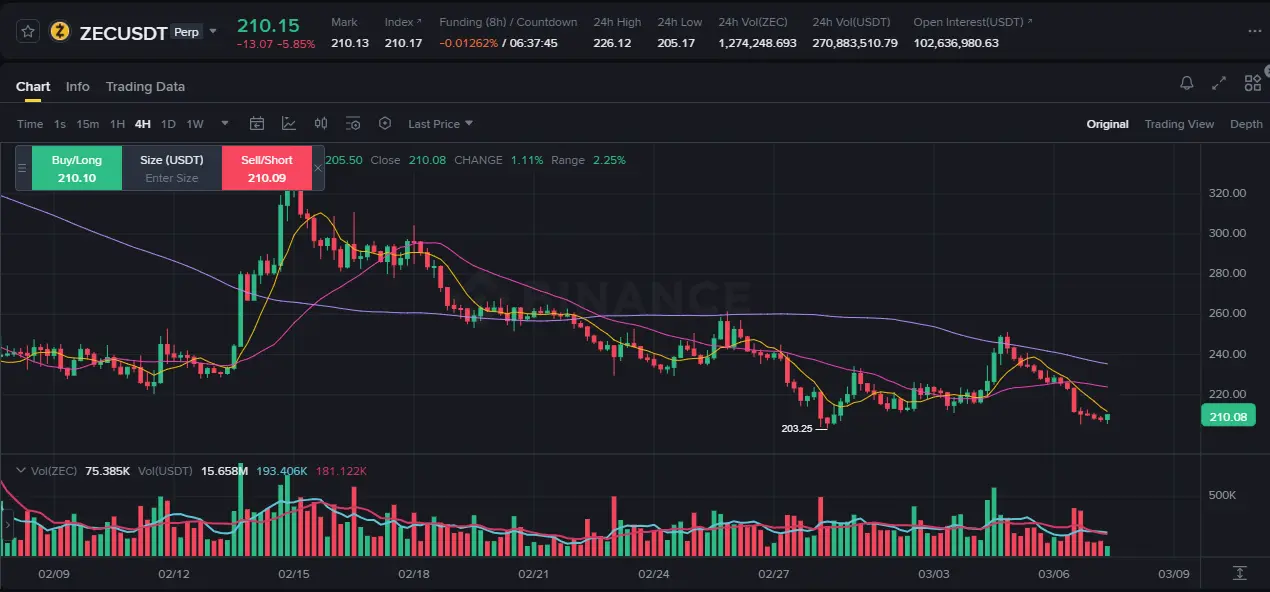The image size is (1270, 592).
Task: Click the 24h High value 226.12
Action: pyautogui.click(x=612, y=43)
